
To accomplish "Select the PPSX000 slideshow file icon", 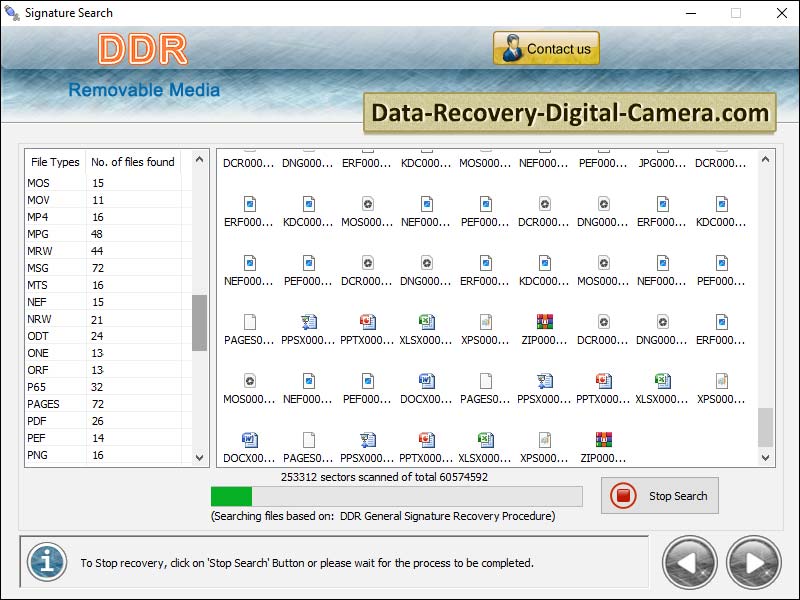I will point(309,322).
